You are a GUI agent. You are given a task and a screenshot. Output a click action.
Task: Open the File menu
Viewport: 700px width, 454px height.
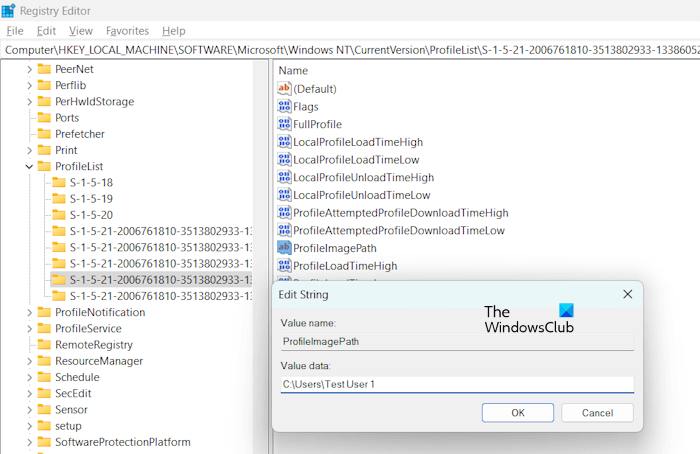15,31
